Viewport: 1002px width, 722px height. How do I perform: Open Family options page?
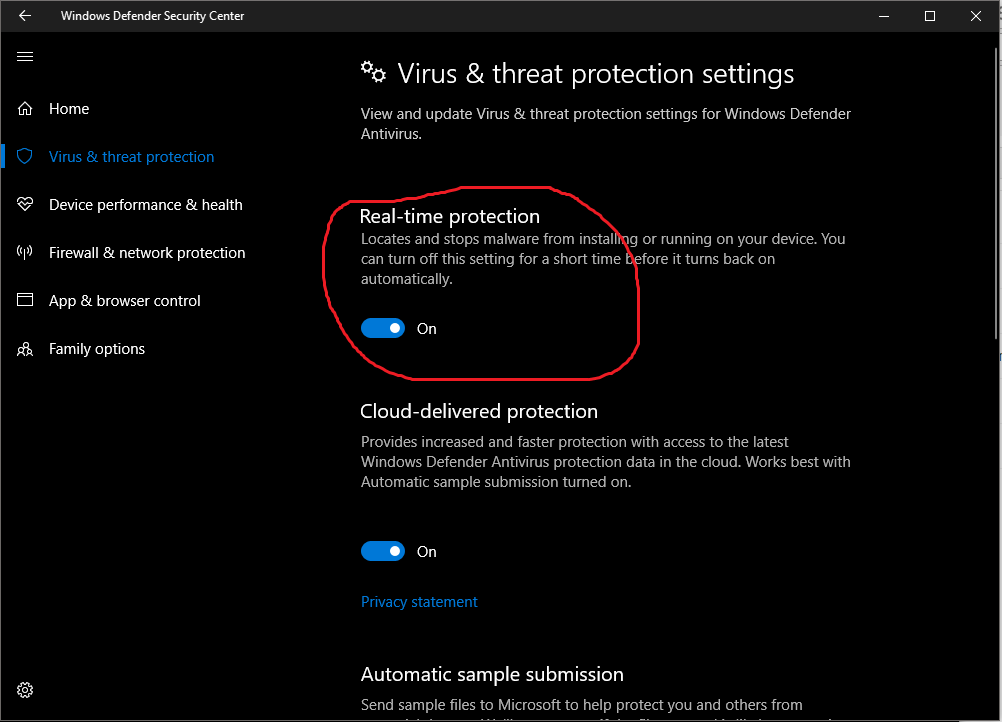click(97, 349)
